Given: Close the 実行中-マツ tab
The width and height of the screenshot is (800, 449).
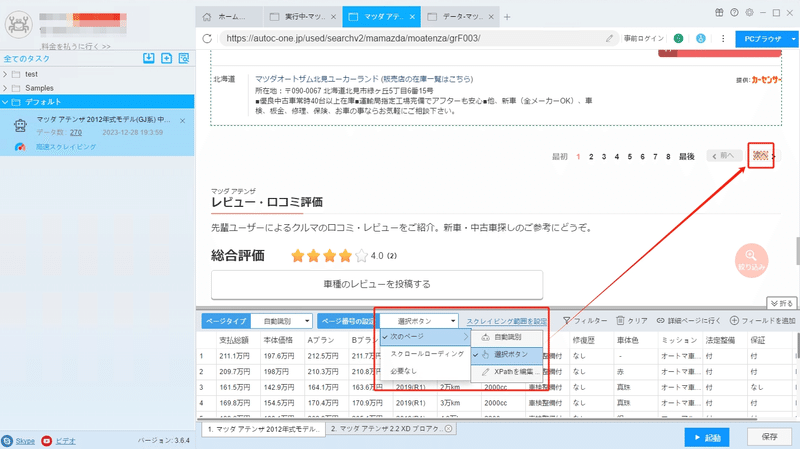Looking at the screenshot, I should (x=333, y=17).
